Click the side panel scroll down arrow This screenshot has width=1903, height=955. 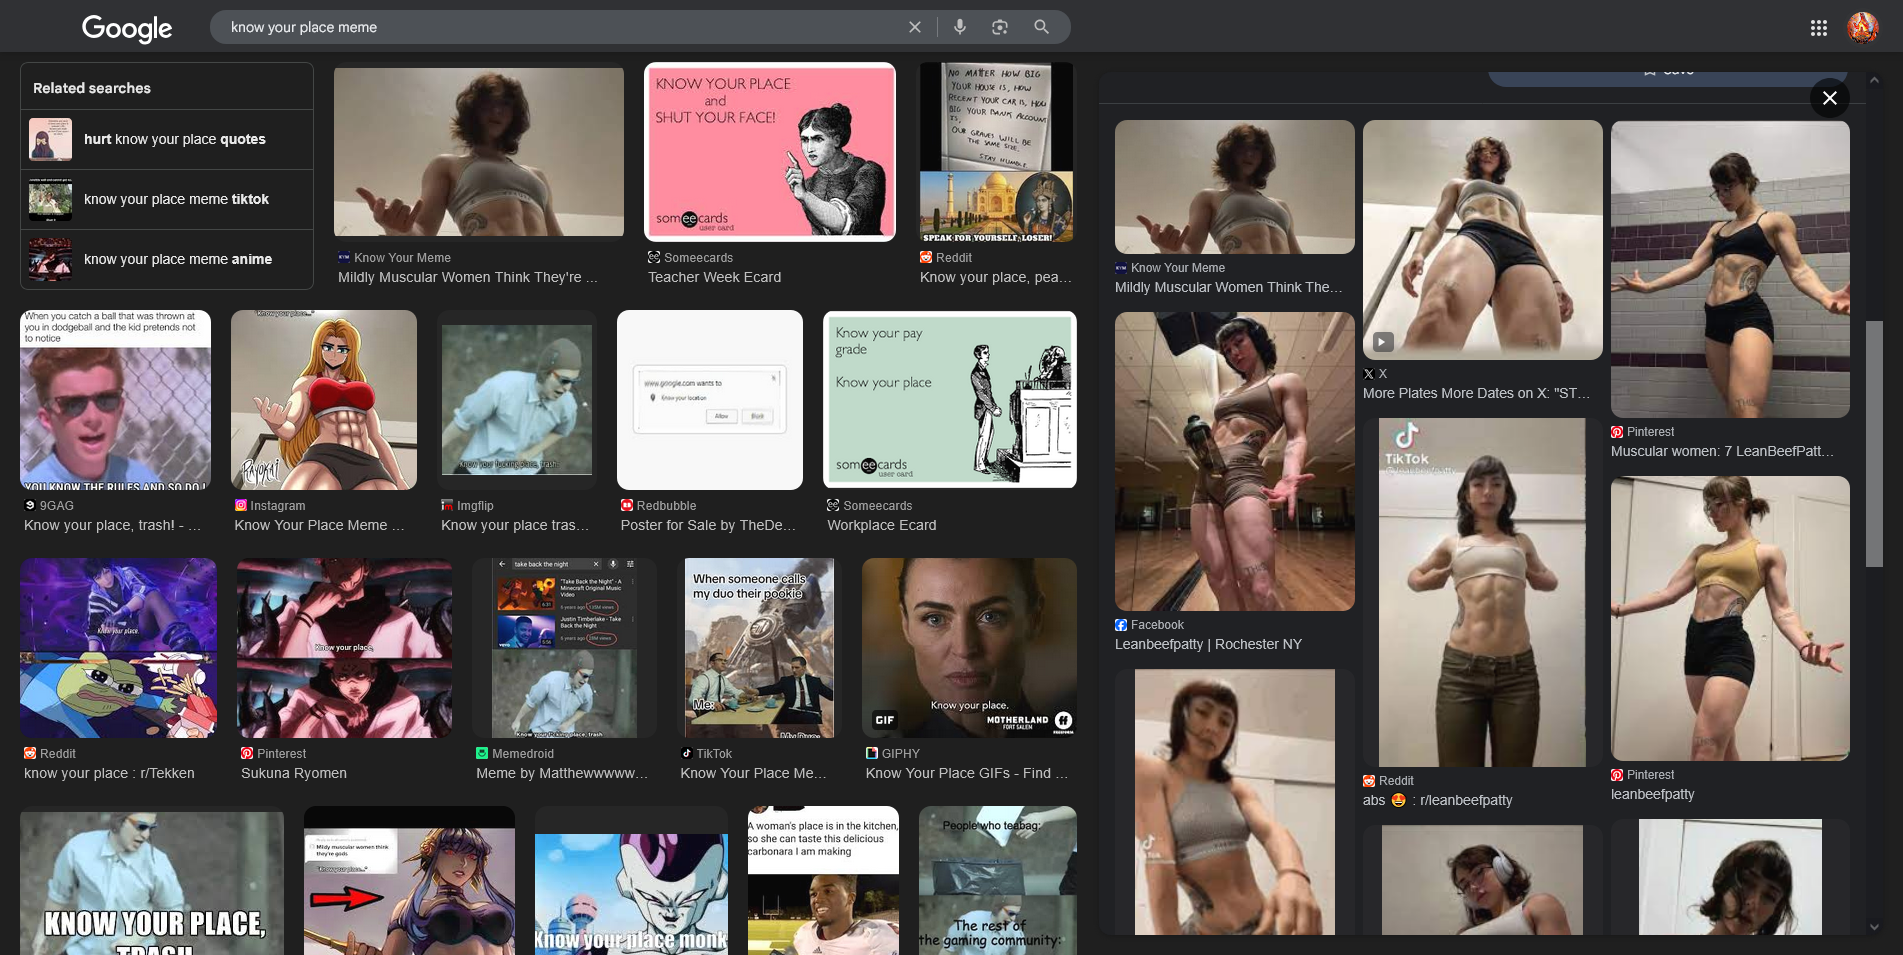coord(1874,927)
